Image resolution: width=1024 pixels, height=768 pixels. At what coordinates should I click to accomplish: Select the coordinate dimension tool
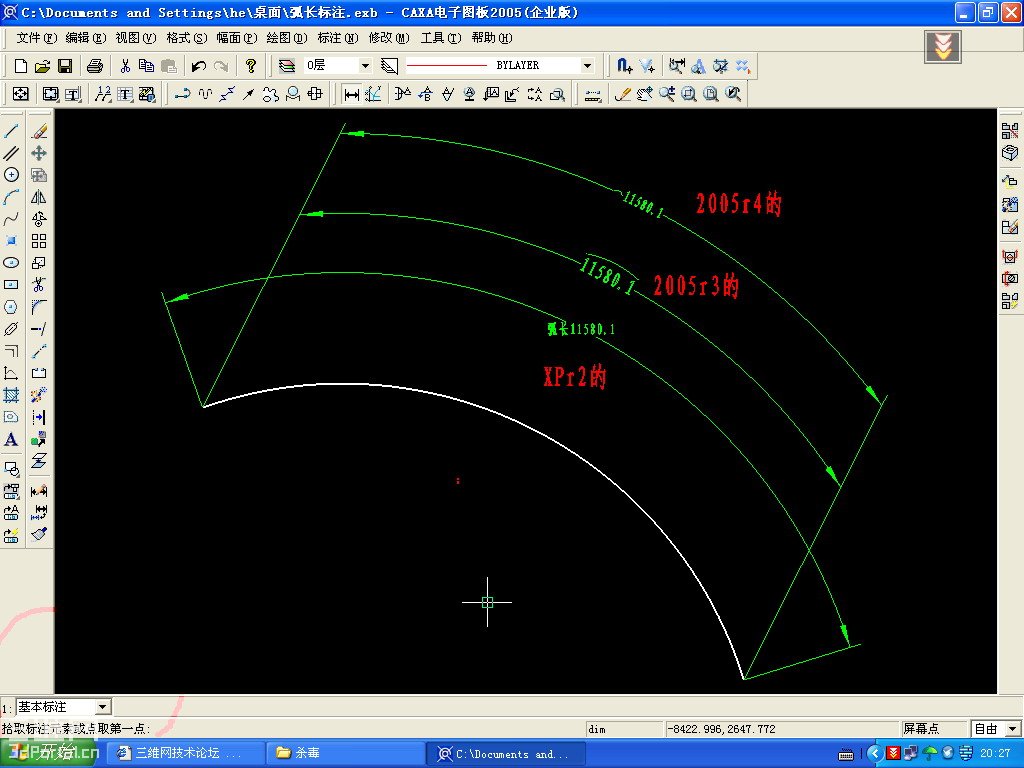(374, 94)
